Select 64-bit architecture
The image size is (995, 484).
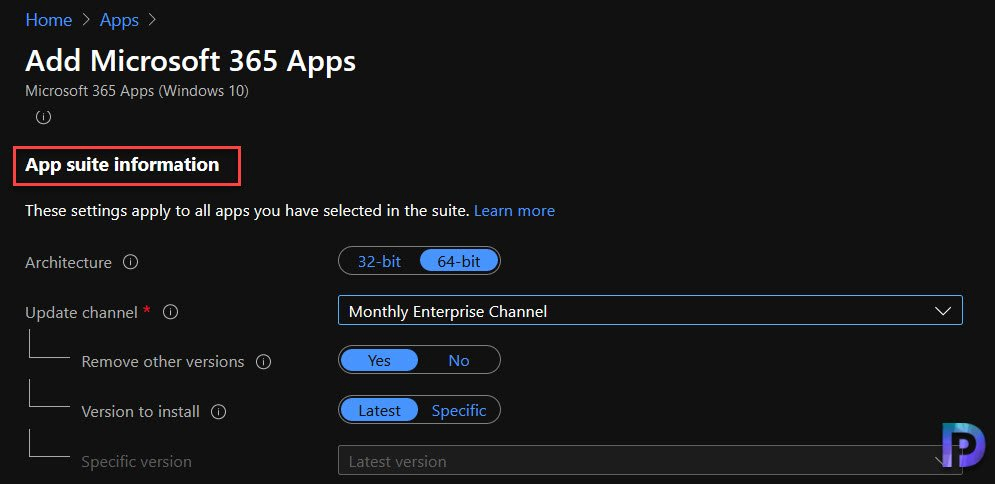pyautogui.click(x=459, y=261)
